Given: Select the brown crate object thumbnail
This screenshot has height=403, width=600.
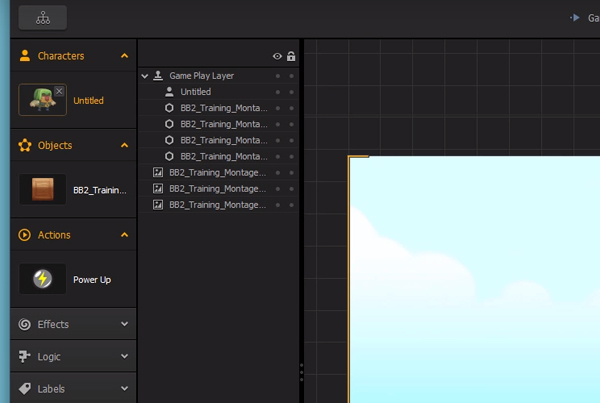Looking at the screenshot, I should click(x=42, y=189).
